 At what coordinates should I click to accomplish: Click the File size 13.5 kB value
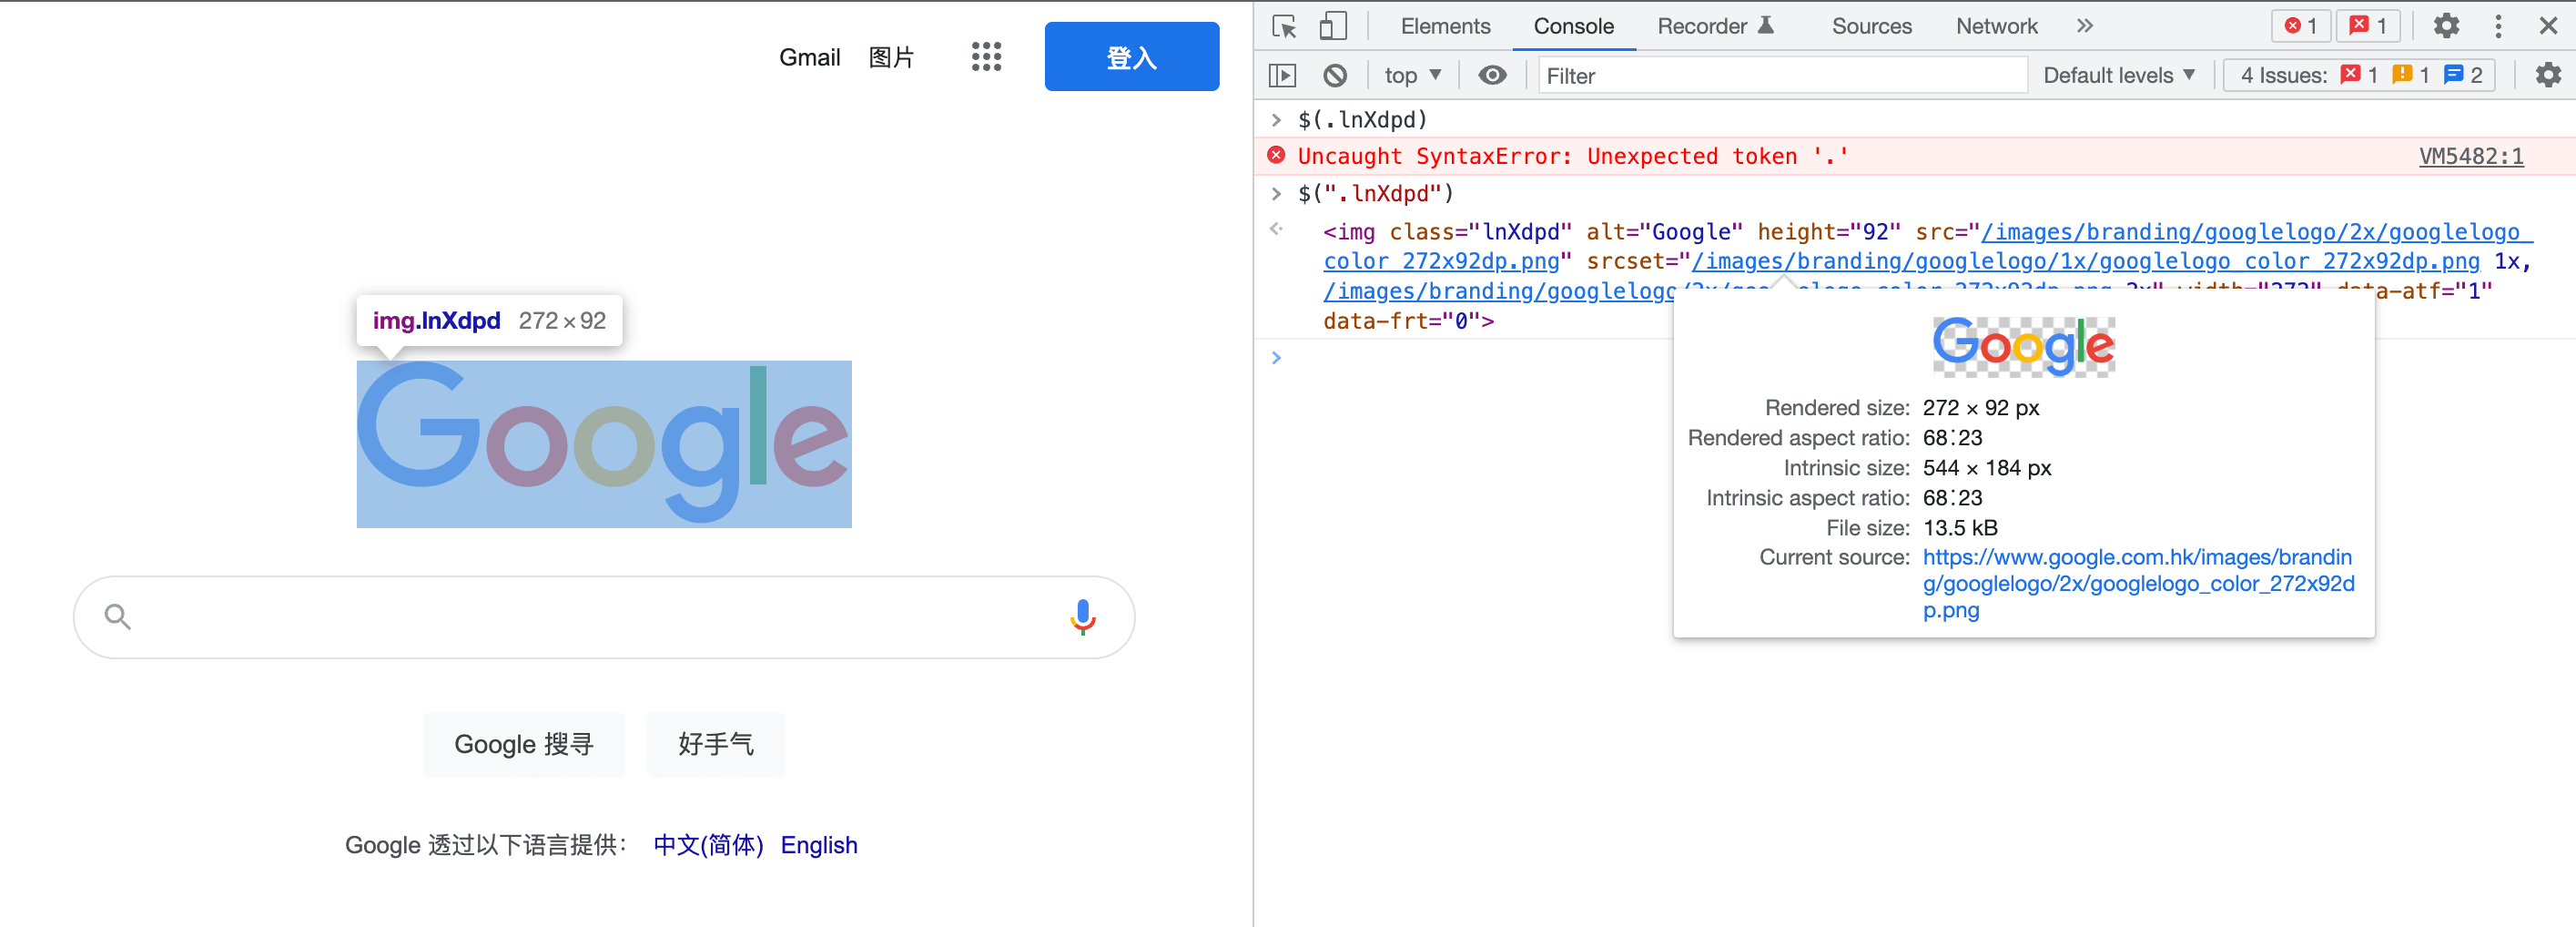1959,527
